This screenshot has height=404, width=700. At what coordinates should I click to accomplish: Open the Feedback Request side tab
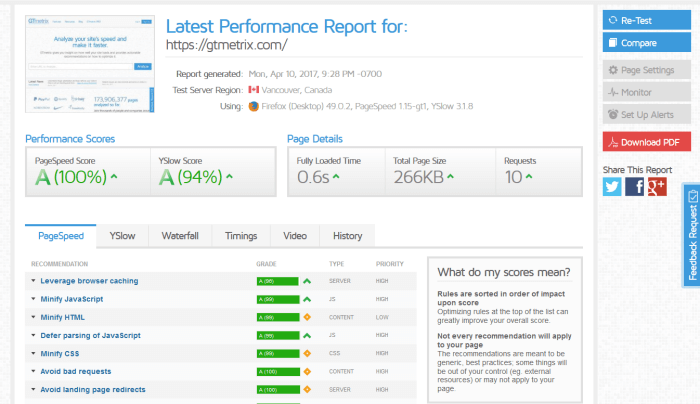pos(692,235)
